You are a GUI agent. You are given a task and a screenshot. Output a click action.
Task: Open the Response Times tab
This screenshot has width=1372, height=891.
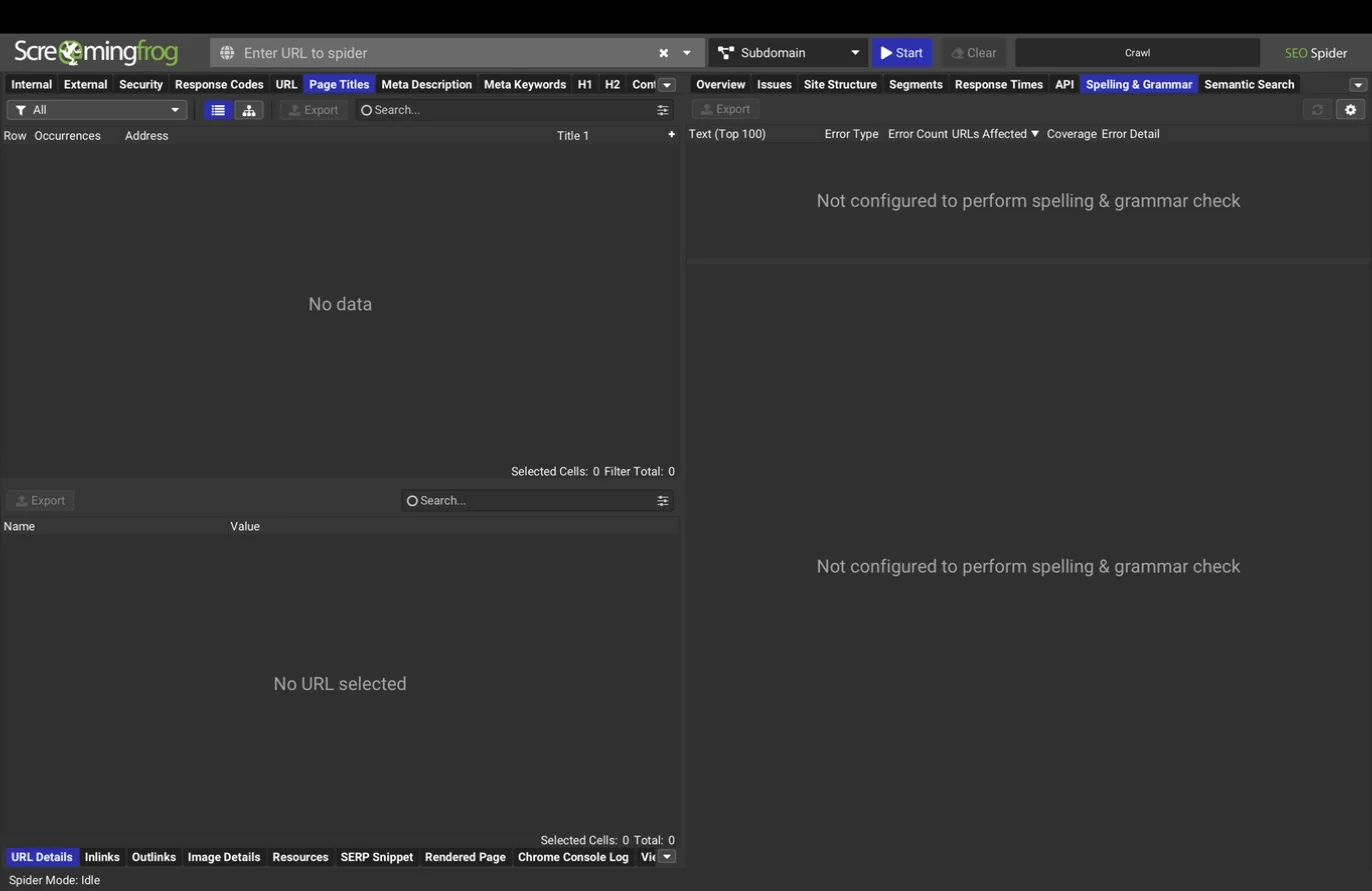coord(999,85)
